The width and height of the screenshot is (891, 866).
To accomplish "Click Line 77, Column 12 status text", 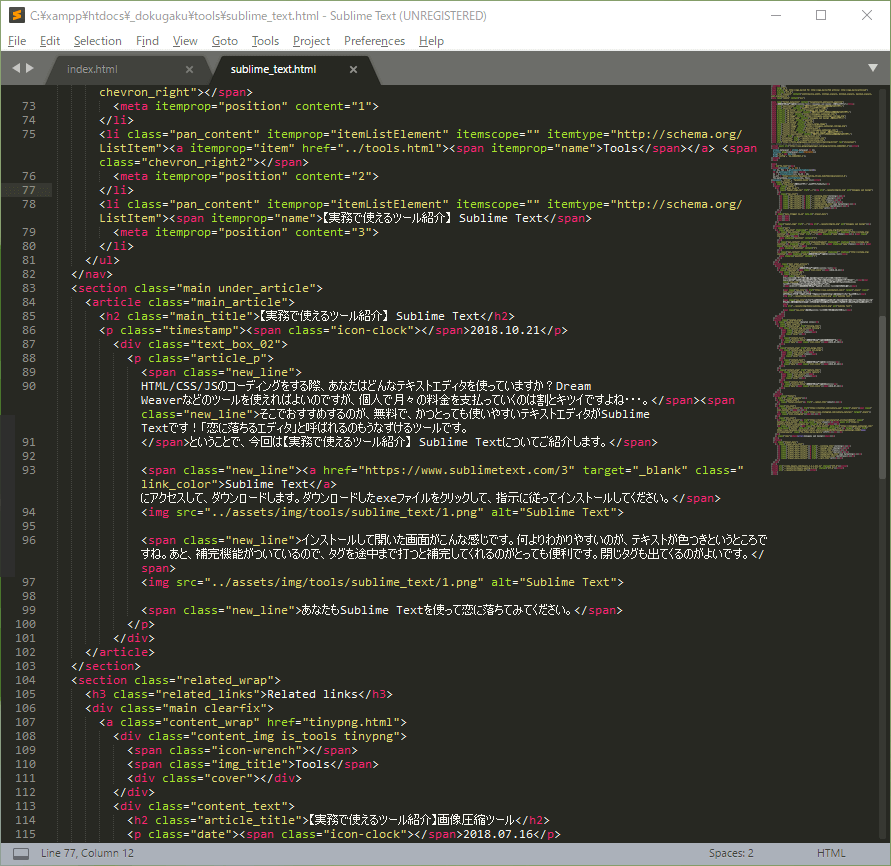I will coord(88,853).
